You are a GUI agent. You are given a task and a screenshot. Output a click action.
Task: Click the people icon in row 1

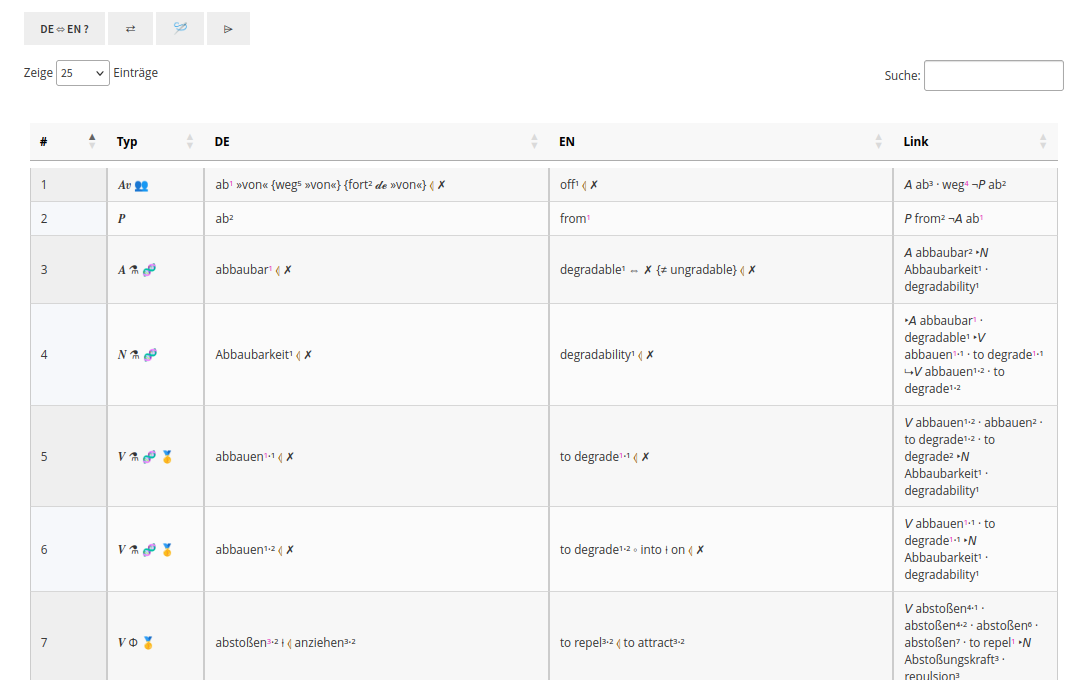pyautogui.click(x=141, y=185)
